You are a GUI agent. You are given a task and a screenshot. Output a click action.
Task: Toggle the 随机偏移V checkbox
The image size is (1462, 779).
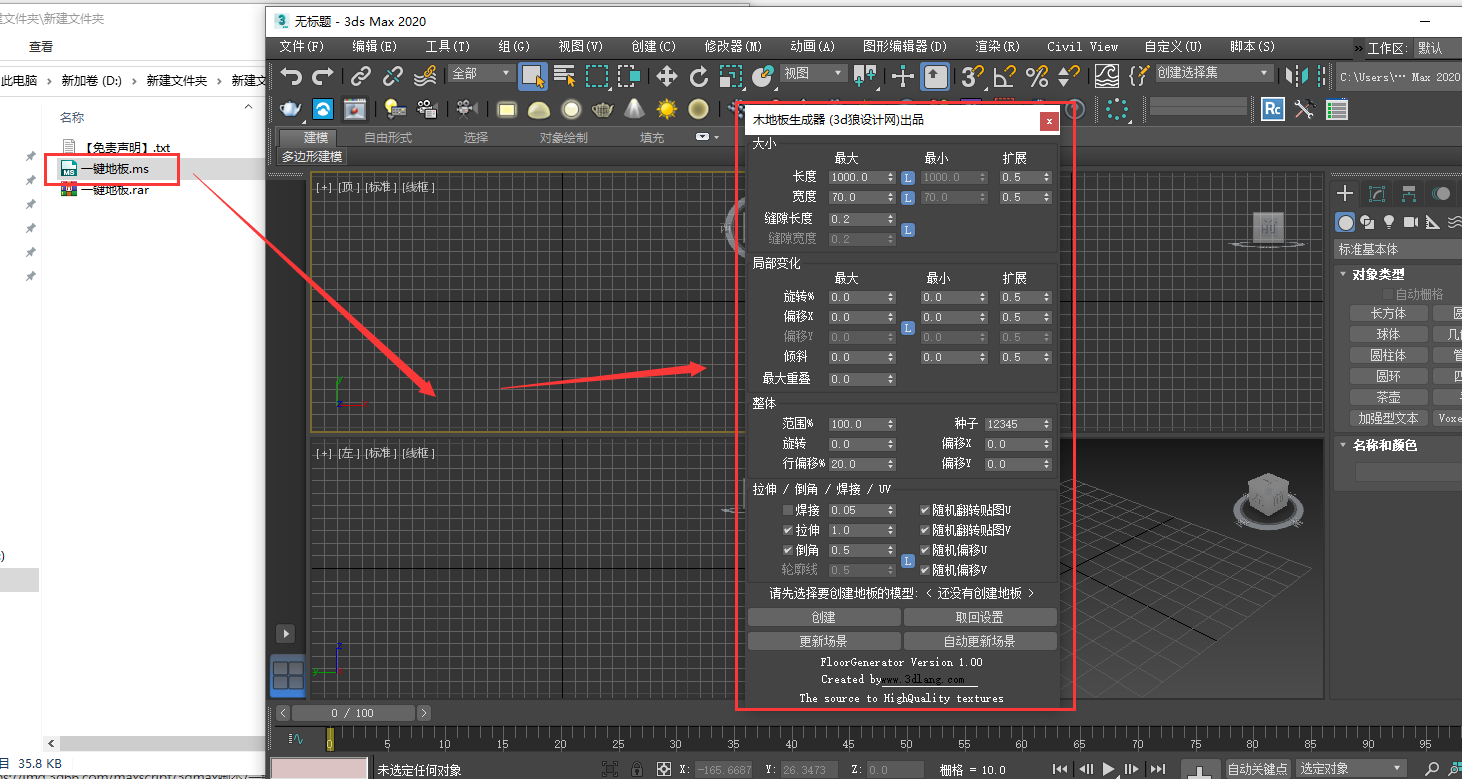(925, 570)
